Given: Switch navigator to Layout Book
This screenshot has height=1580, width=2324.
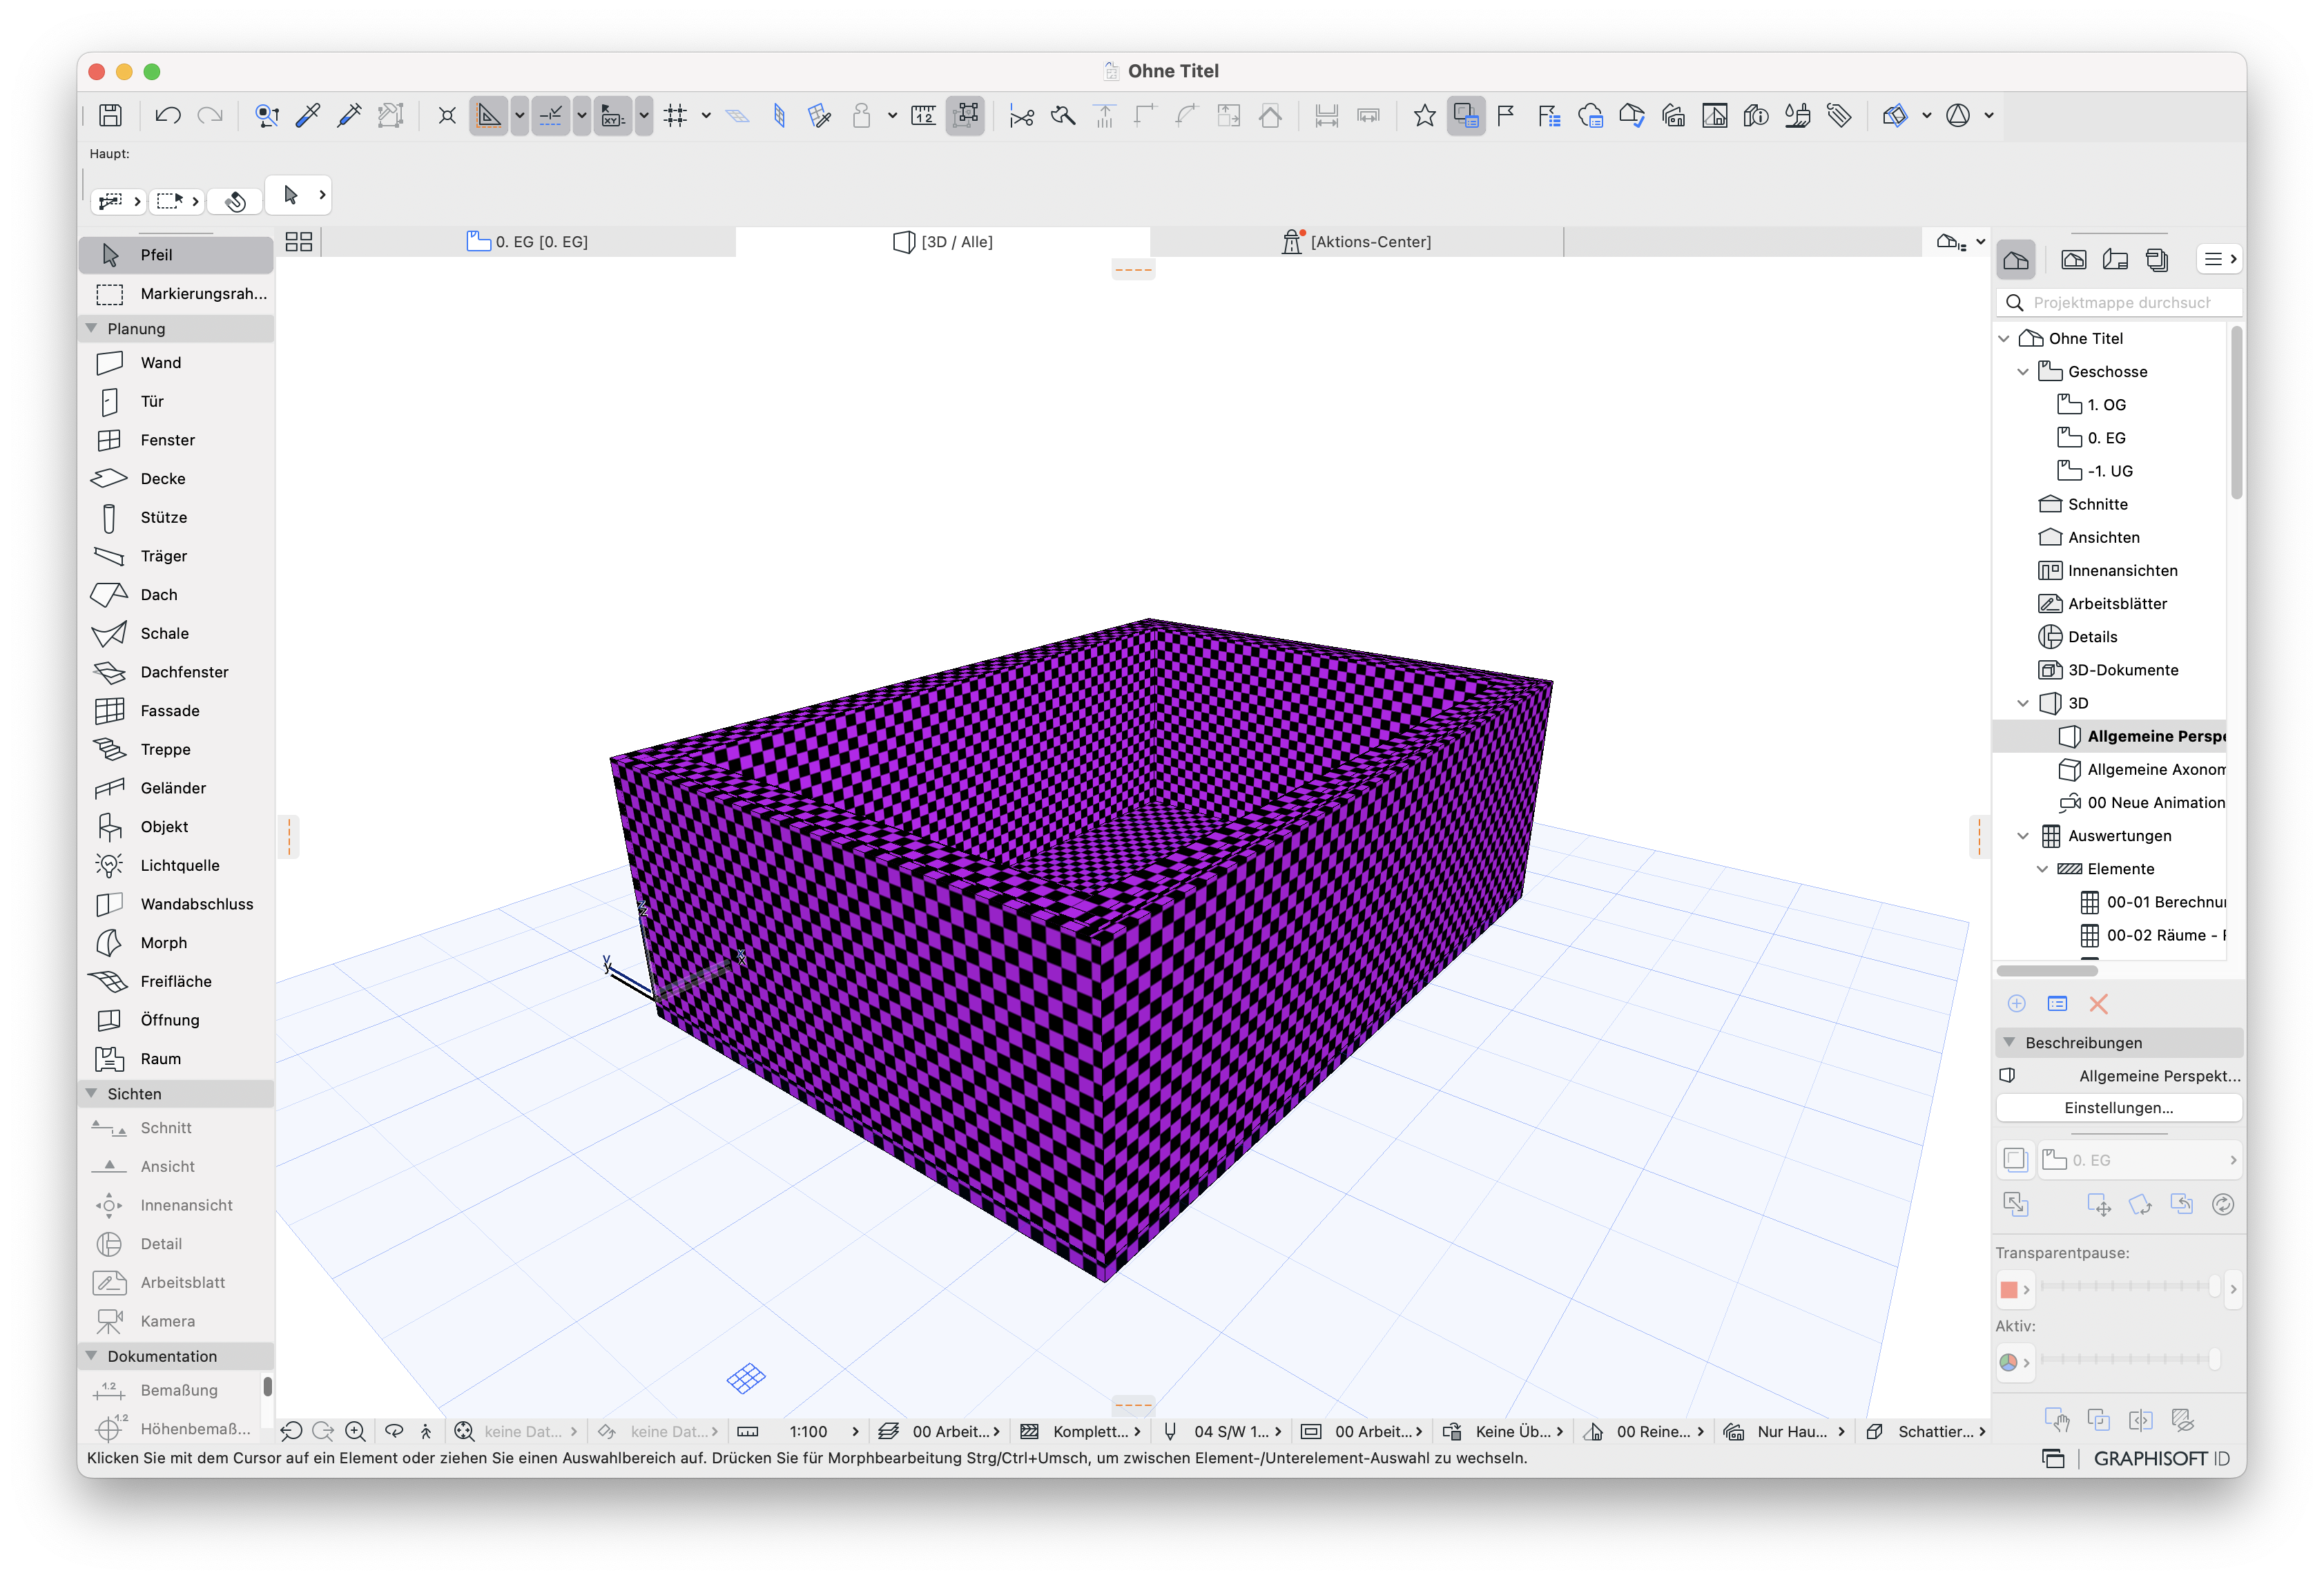Looking at the screenshot, I should pos(2115,260).
